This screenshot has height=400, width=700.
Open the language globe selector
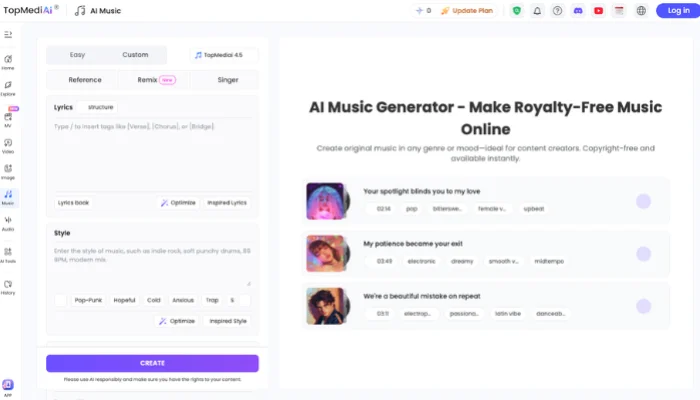640,11
